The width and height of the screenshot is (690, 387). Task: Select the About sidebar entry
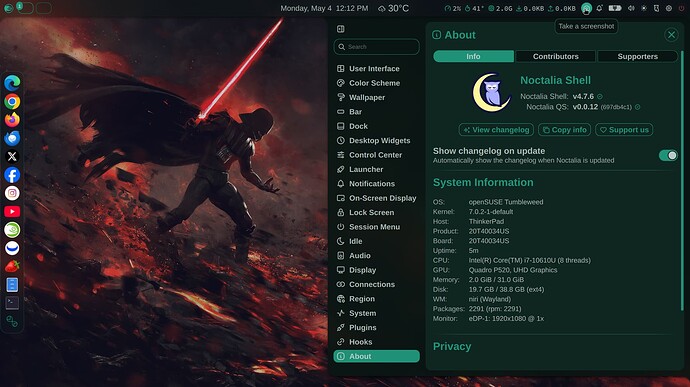coord(376,356)
